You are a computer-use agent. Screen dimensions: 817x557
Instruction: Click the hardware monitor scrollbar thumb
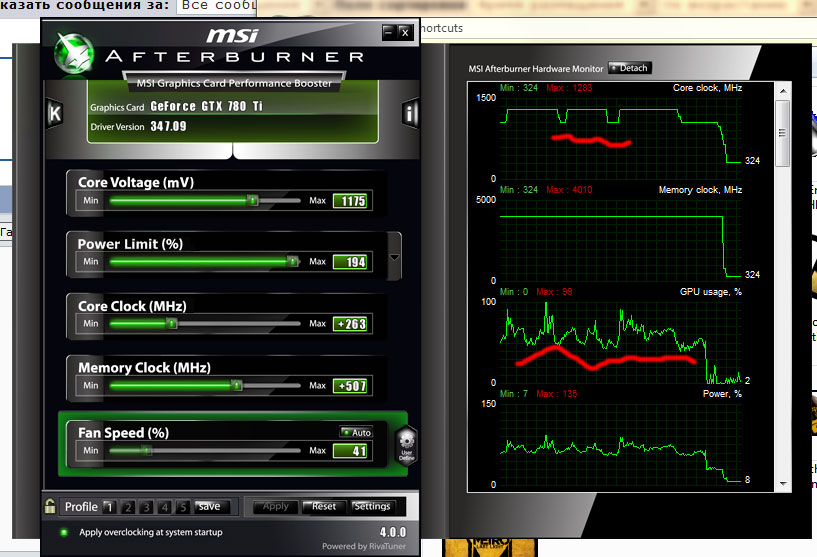click(783, 133)
